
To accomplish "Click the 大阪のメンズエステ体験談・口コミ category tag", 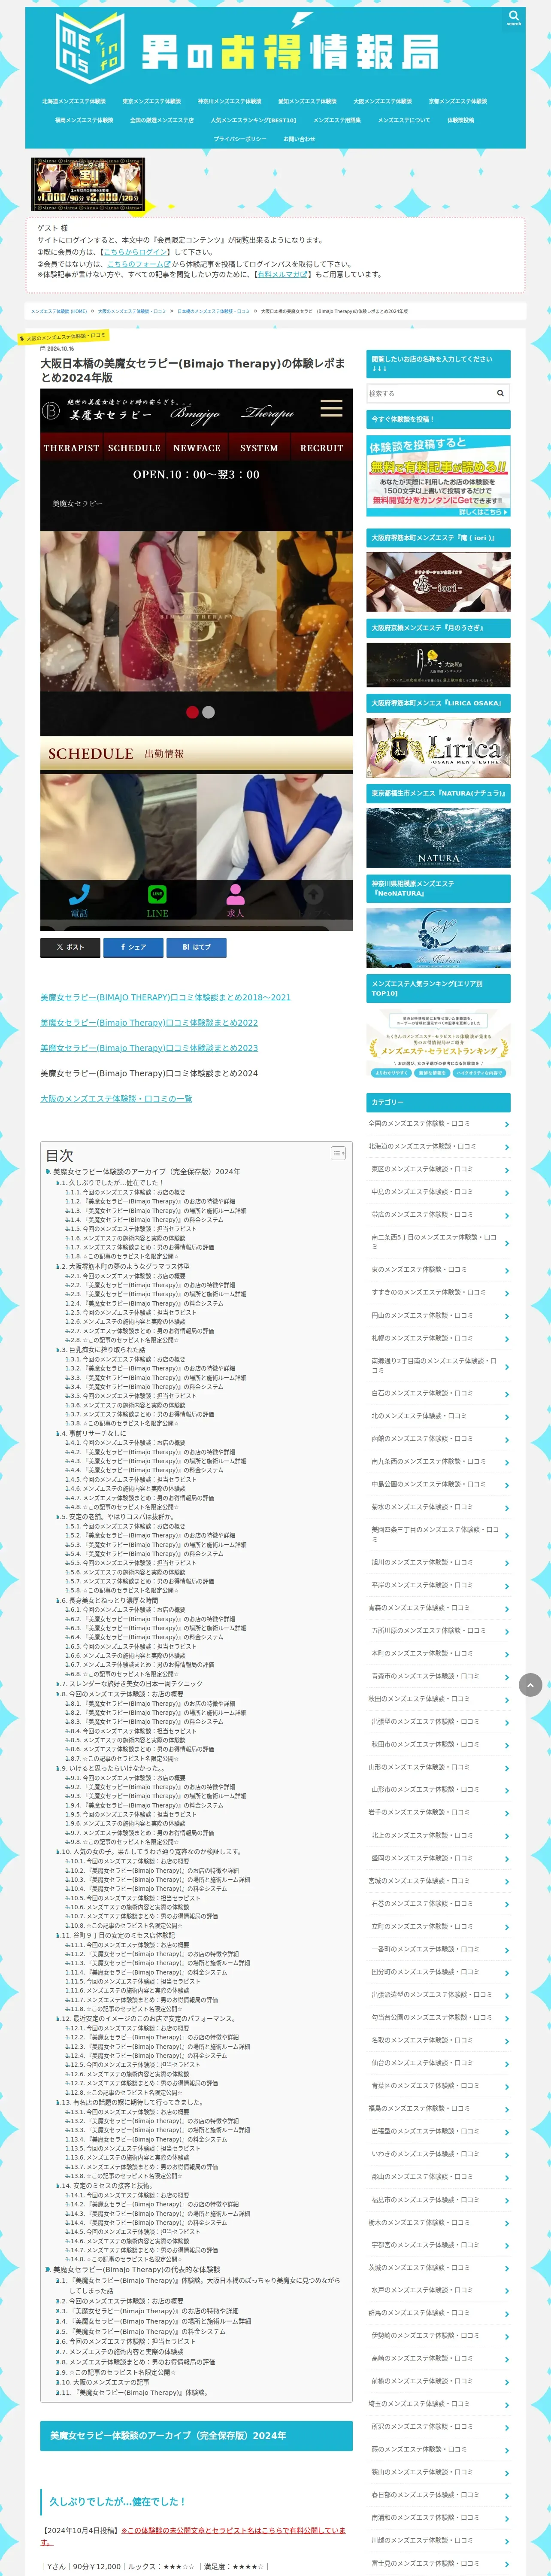I will (x=65, y=337).
